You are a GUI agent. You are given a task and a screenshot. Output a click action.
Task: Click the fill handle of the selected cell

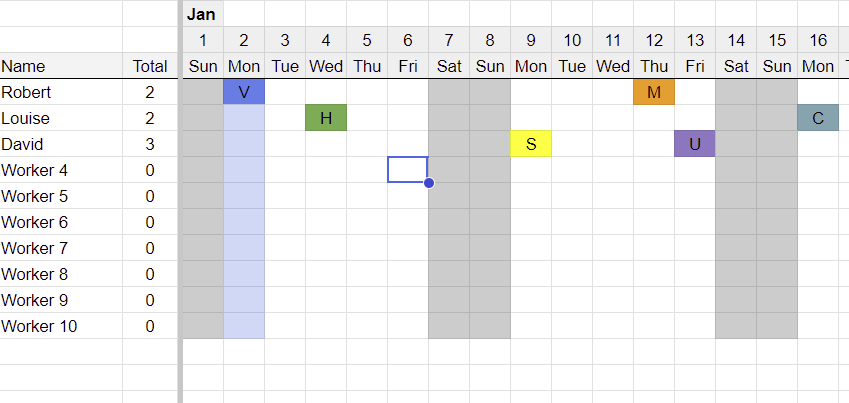429,183
